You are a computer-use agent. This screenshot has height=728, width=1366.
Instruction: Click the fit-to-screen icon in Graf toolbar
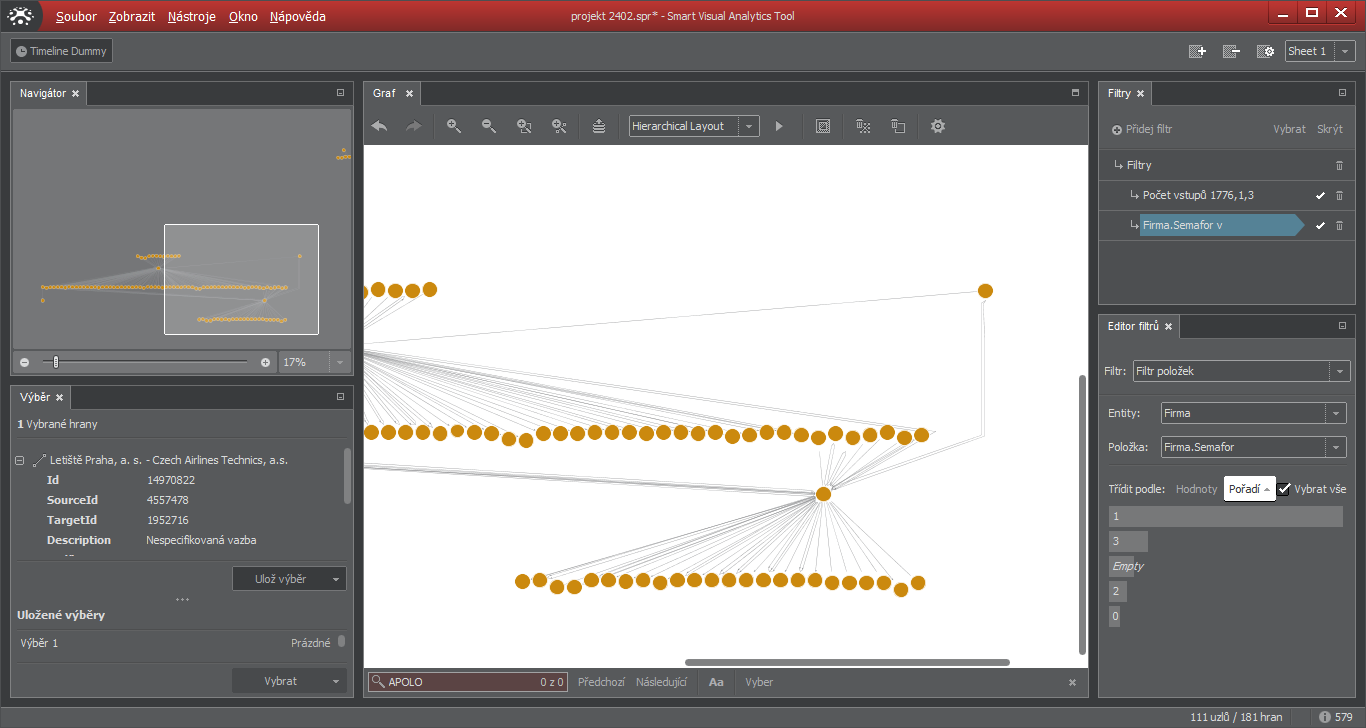tap(823, 126)
